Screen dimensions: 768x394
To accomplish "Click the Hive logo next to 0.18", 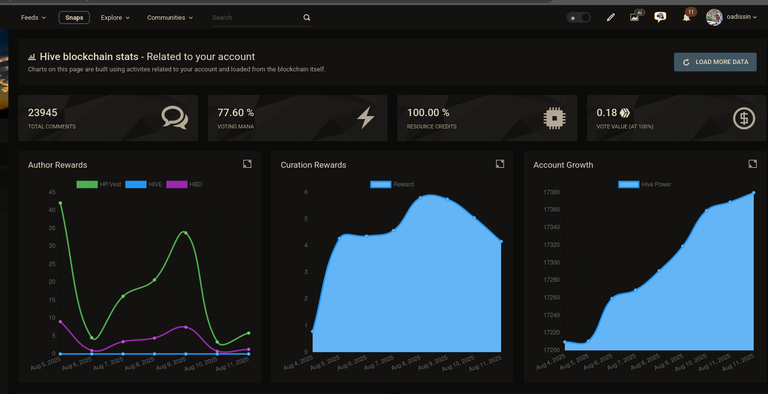I will [x=624, y=113].
